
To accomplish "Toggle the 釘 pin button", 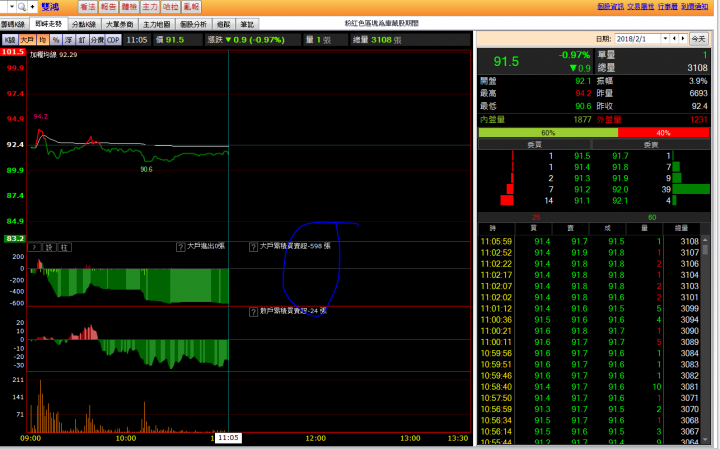I will (x=82, y=40).
